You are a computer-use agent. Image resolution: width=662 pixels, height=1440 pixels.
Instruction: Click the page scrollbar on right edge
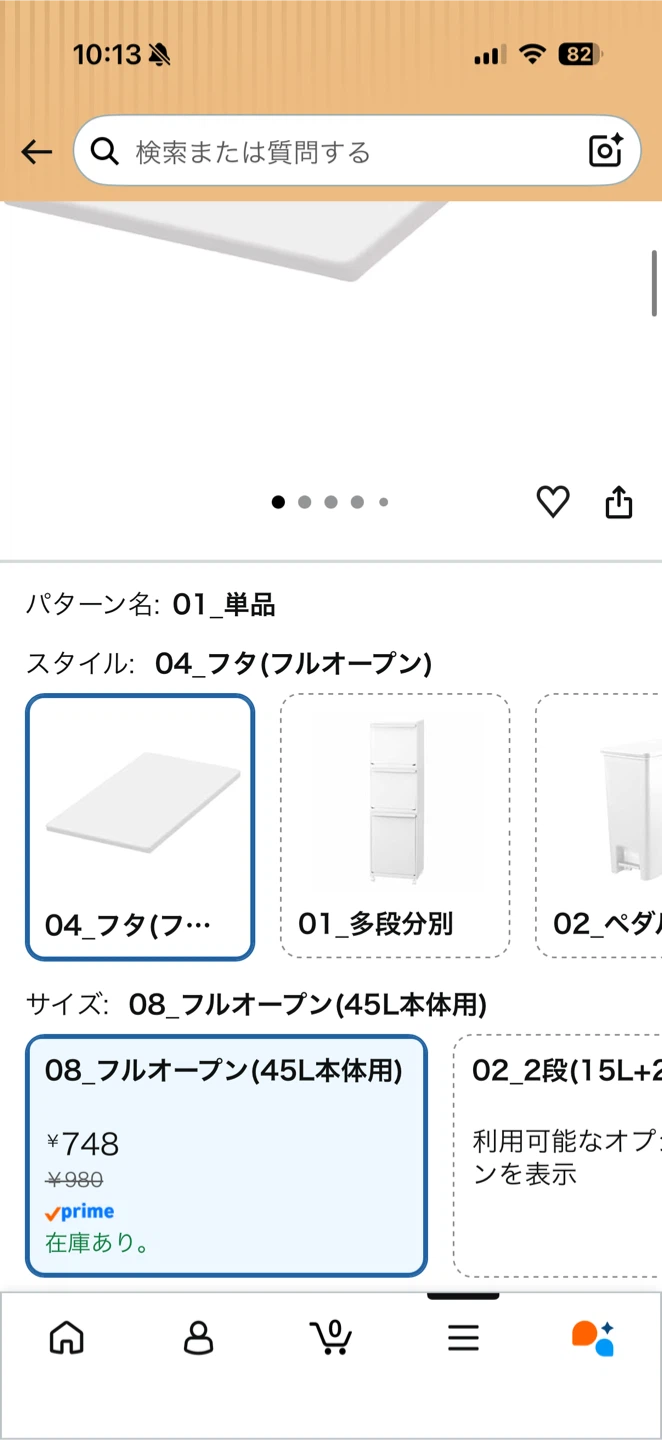coord(655,283)
